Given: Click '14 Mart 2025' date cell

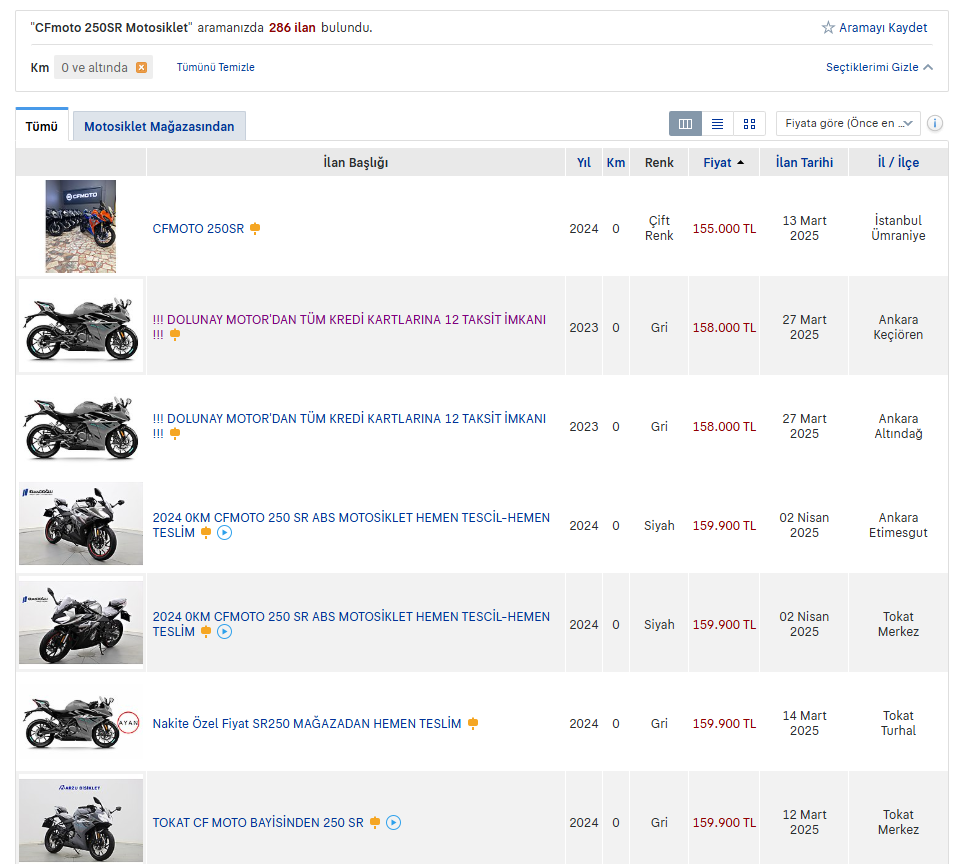Looking at the screenshot, I should pyautogui.click(x=804, y=723).
